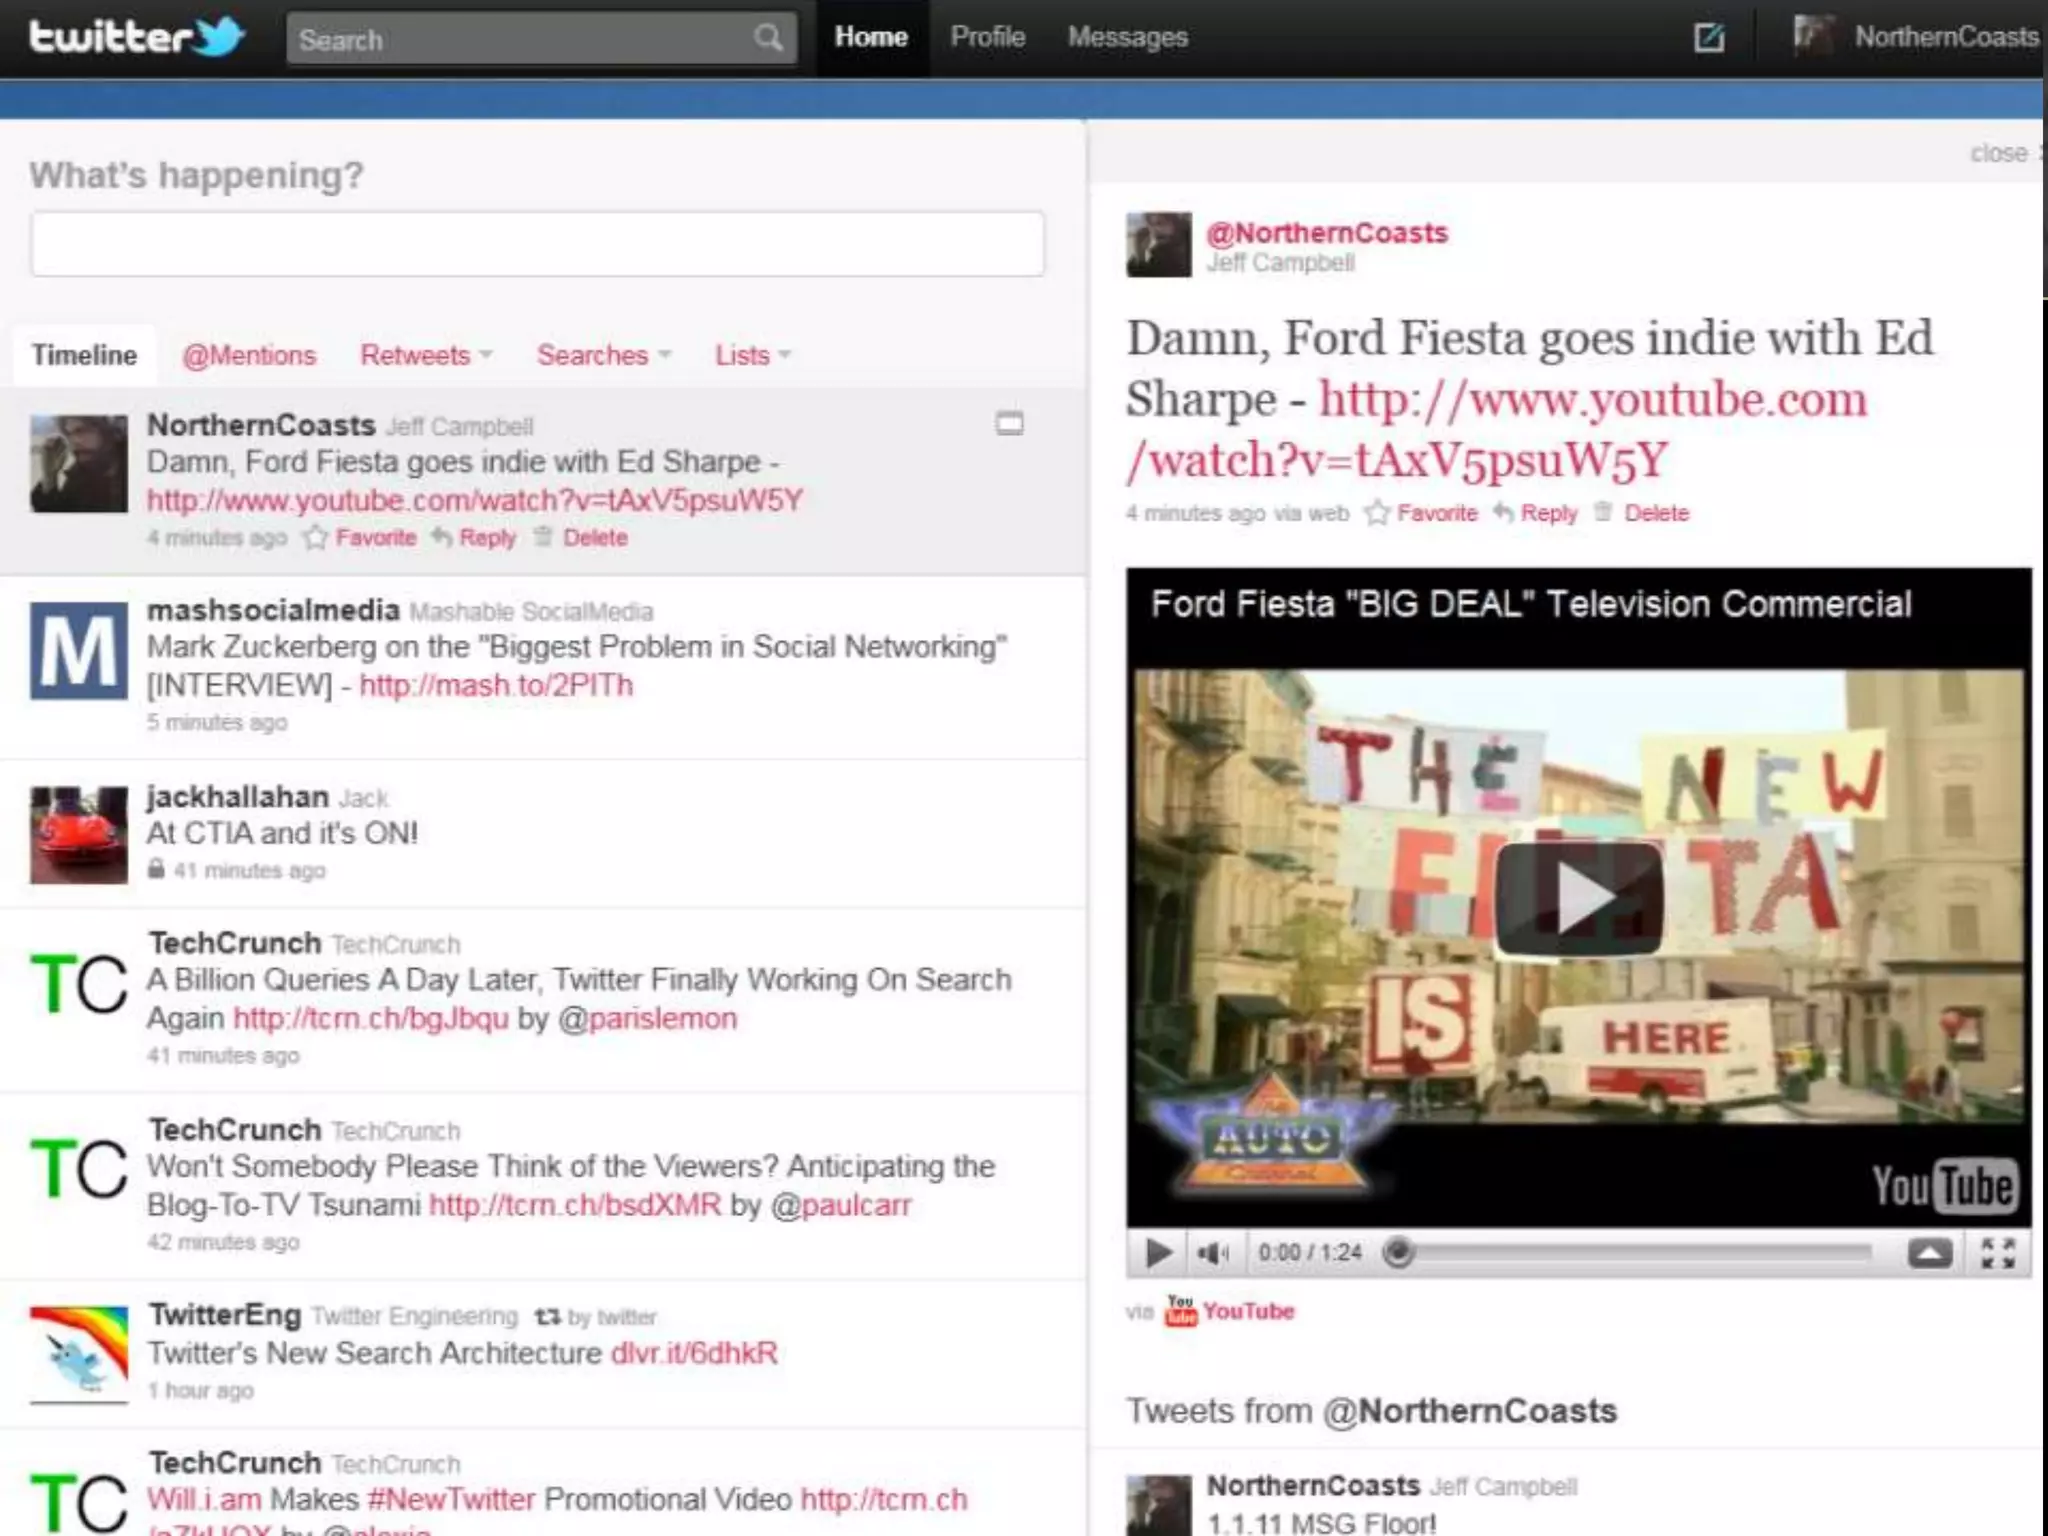Expand the Retweets dropdown
The image size is (2048, 1536).
(x=426, y=355)
